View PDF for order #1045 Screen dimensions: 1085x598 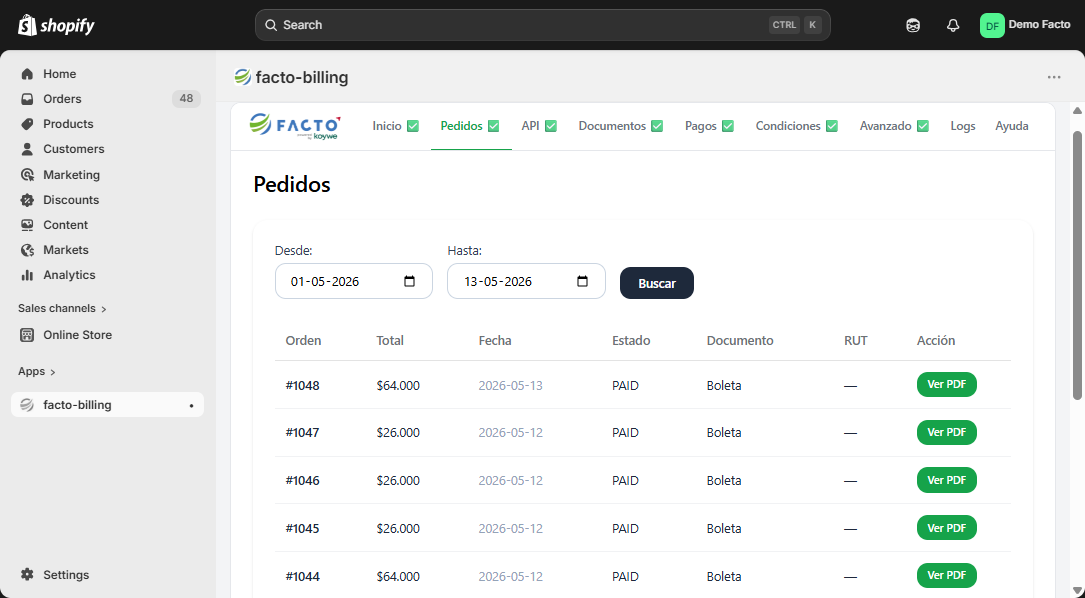point(947,528)
